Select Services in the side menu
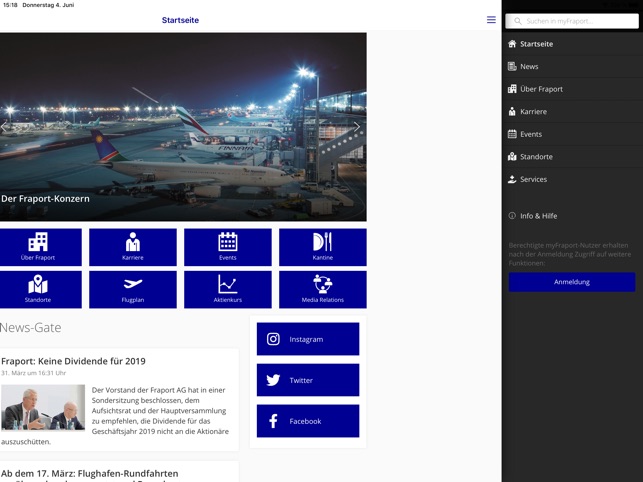This screenshot has height=482, width=643. coord(572,179)
